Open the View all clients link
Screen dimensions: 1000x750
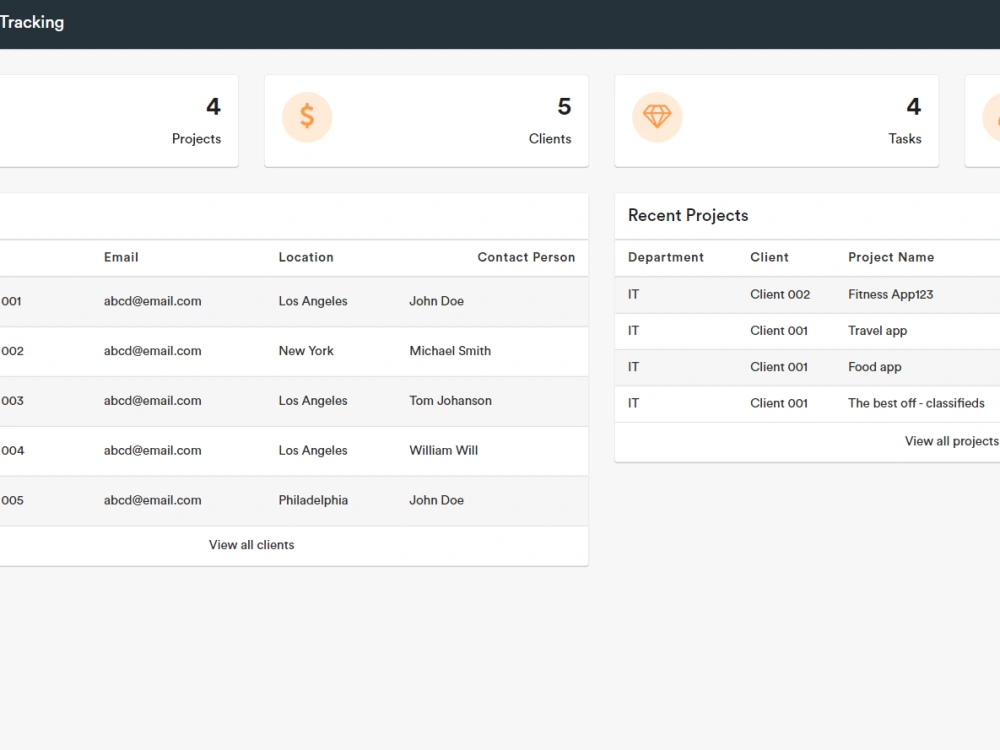click(x=251, y=545)
